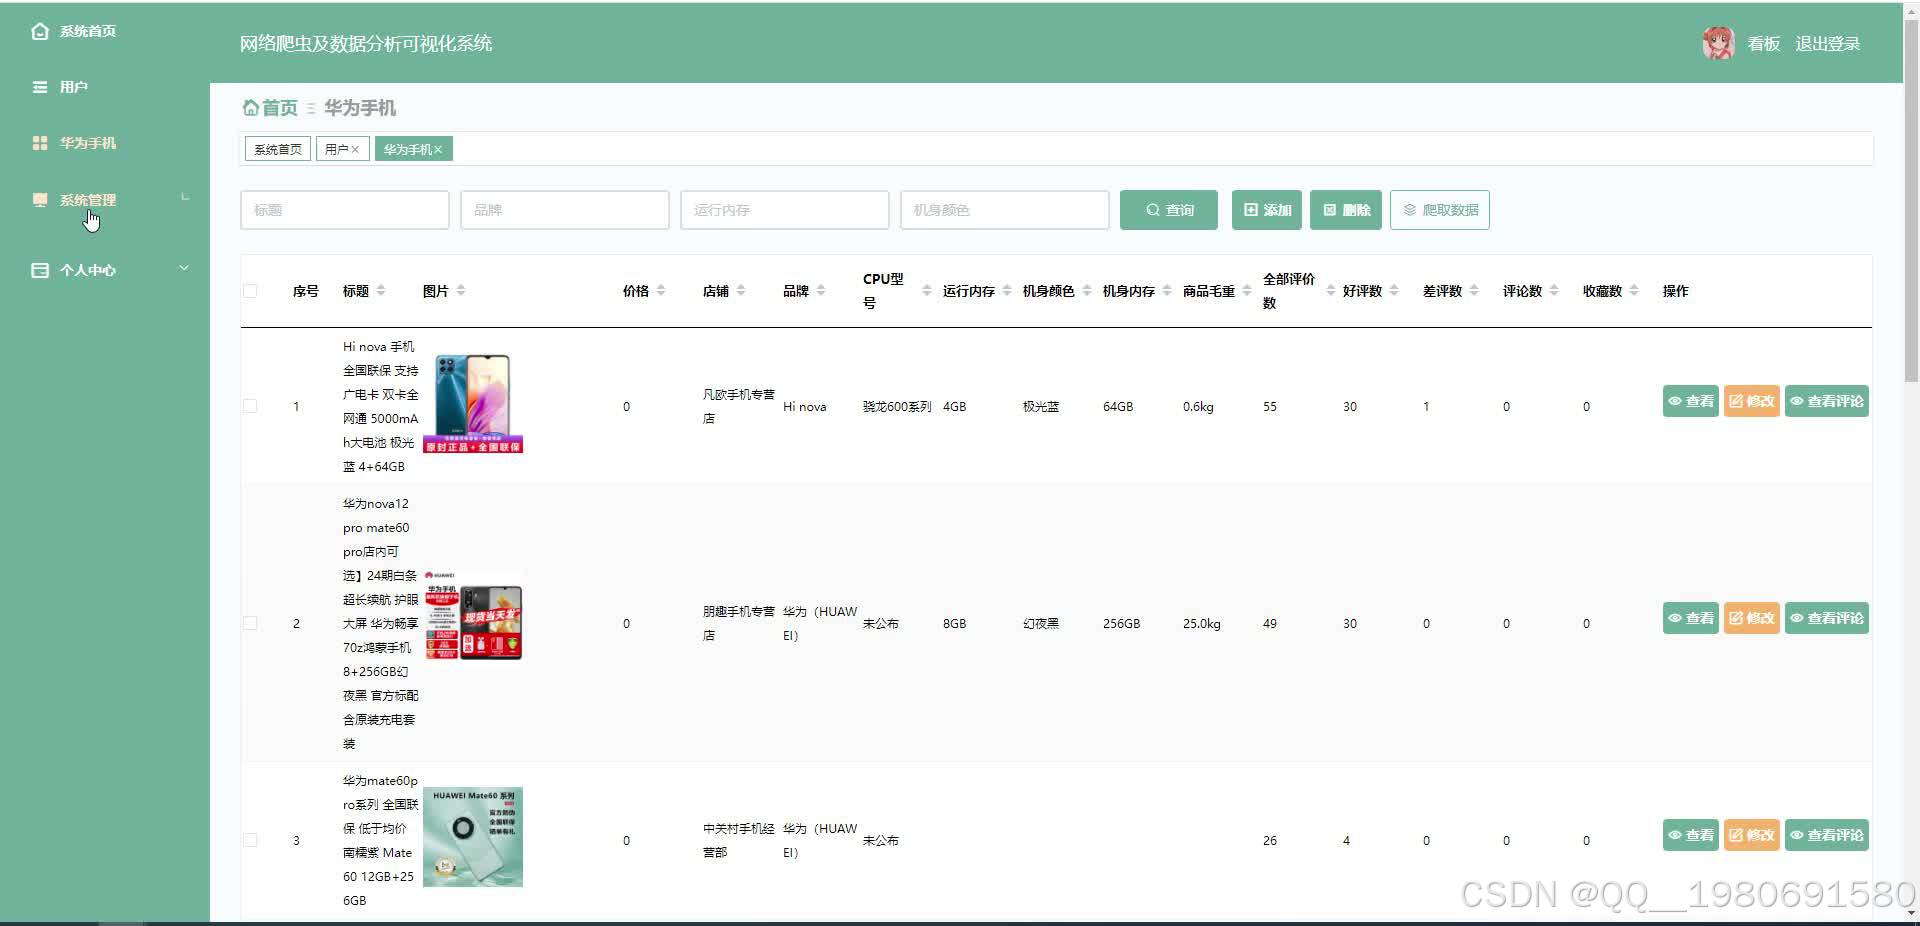Open the 看板 link in header
1920x926 pixels.
[1764, 44]
